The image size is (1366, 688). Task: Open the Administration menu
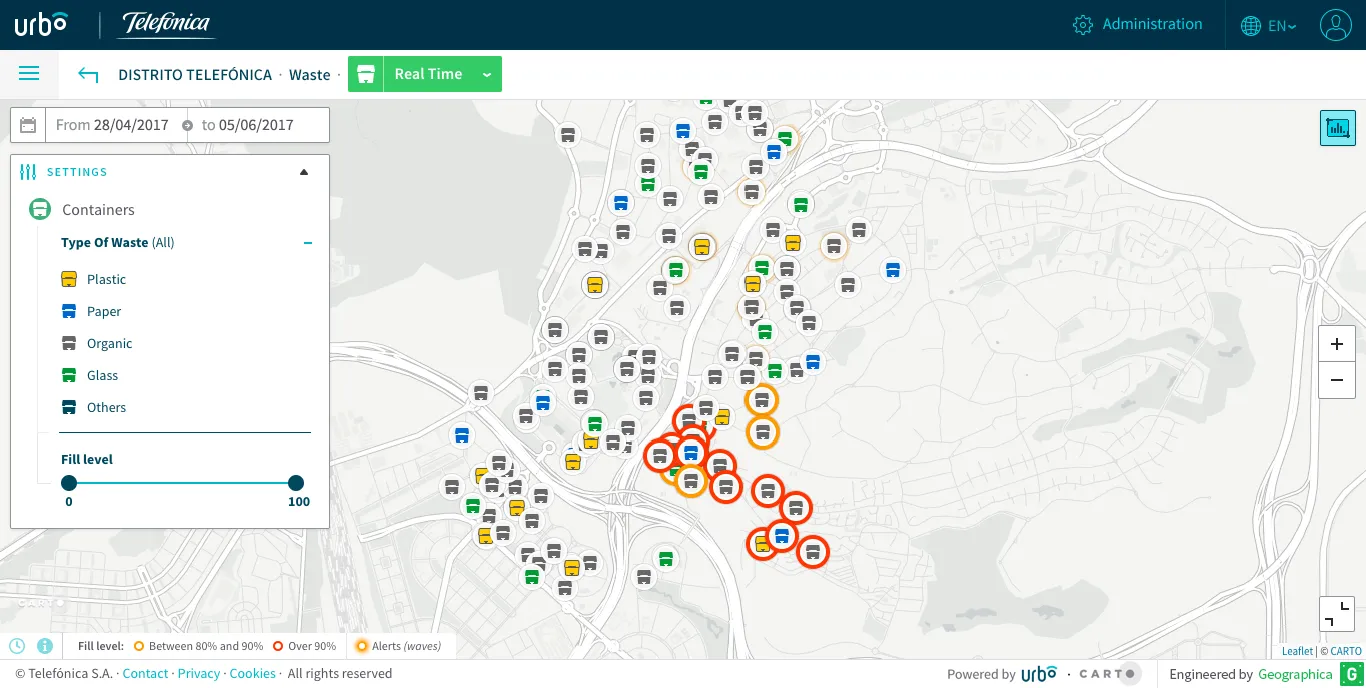pos(1137,25)
